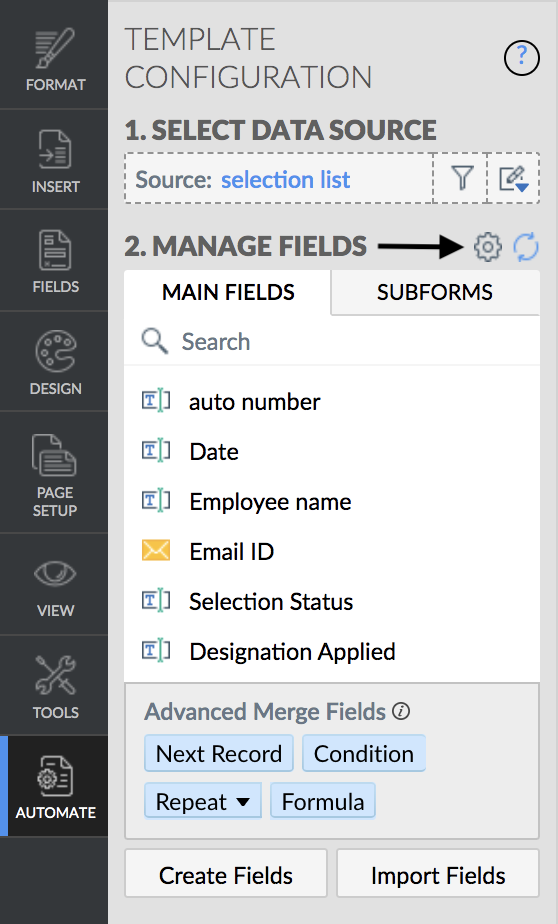Select the Main Fields tab

[x=228, y=292]
